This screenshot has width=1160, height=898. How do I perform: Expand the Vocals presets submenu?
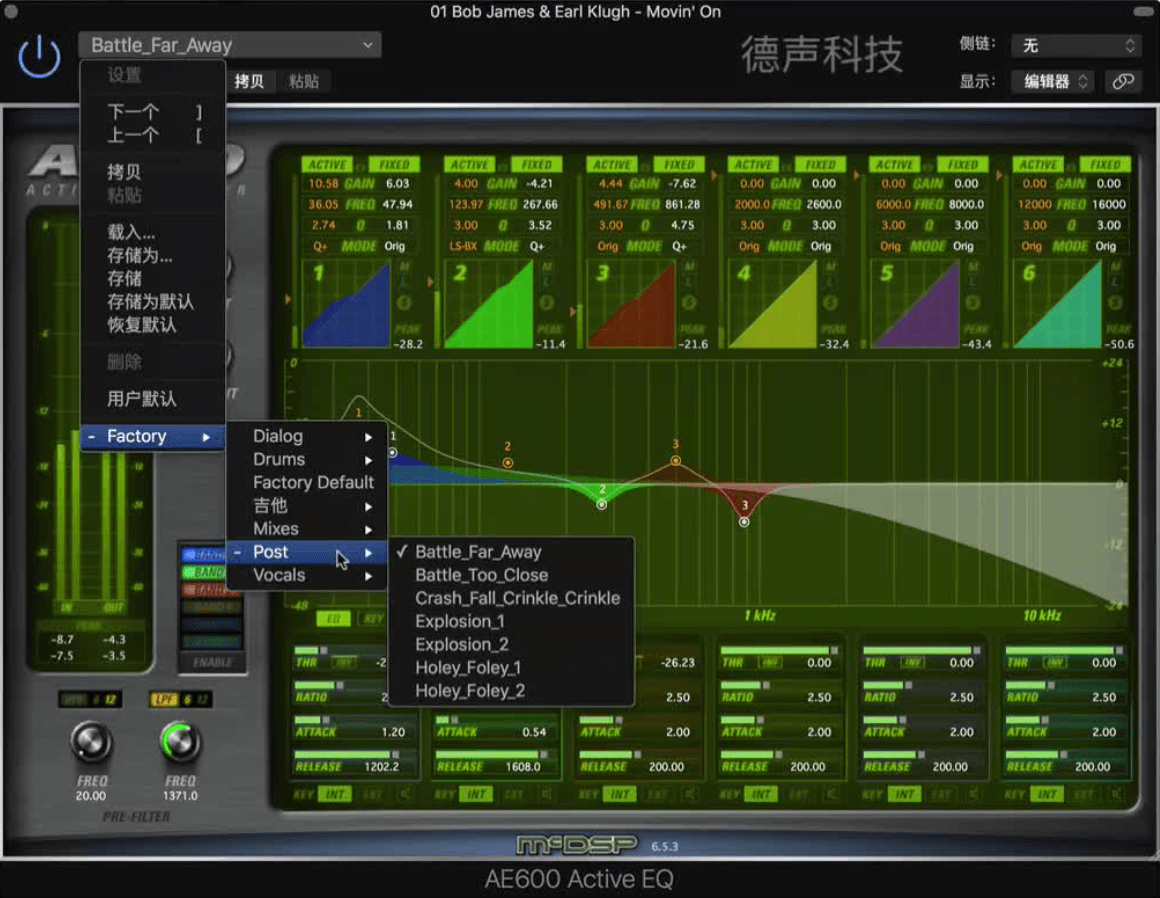point(307,575)
